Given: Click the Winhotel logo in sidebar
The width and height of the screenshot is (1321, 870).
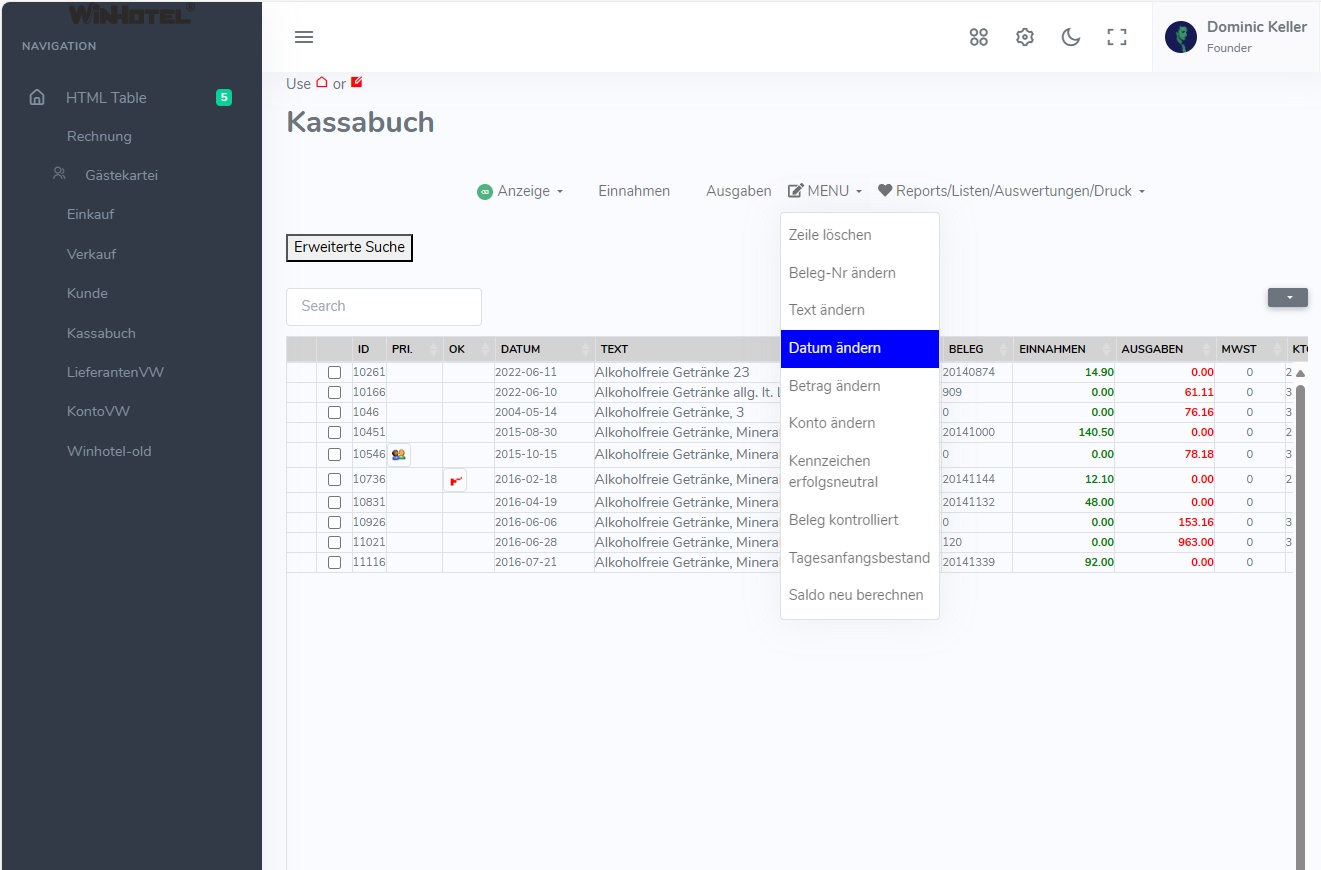Looking at the screenshot, I should pos(131,13).
